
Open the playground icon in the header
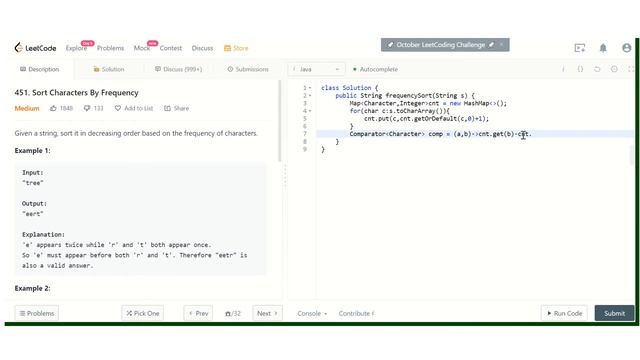tap(580, 48)
